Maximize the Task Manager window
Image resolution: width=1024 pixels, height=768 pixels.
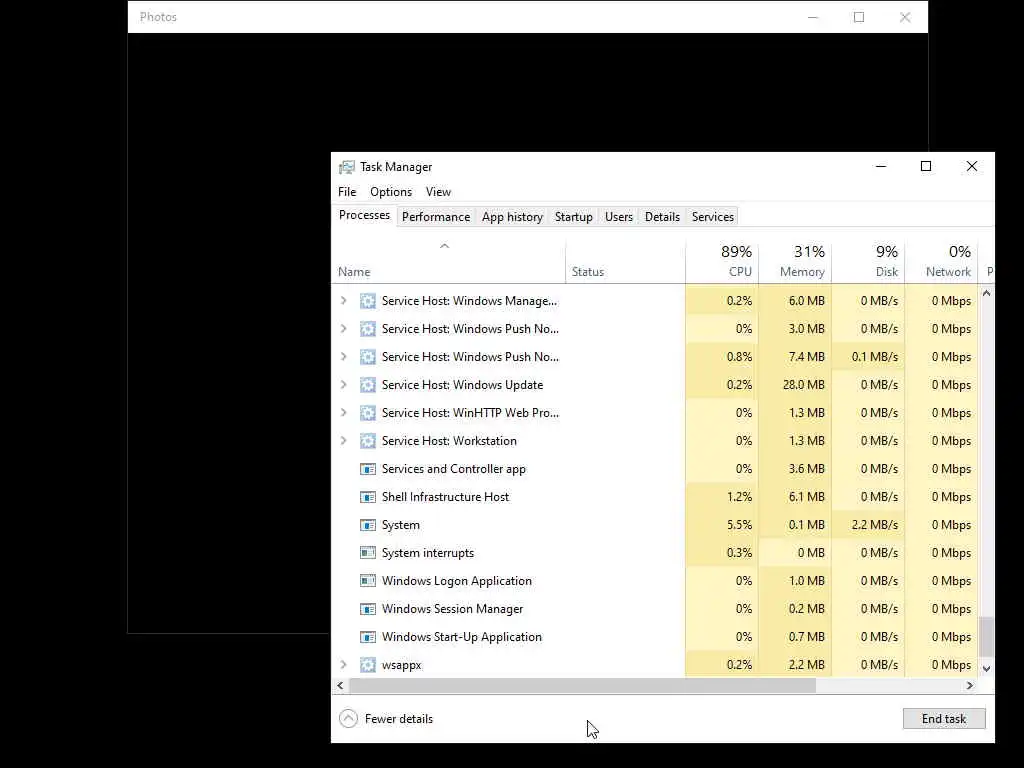tap(926, 167)
